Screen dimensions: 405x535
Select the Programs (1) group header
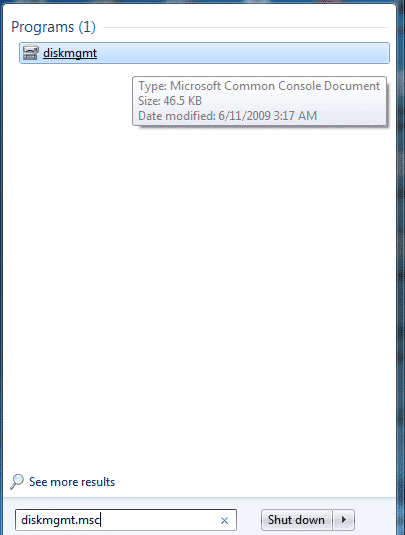coord(54,27)
